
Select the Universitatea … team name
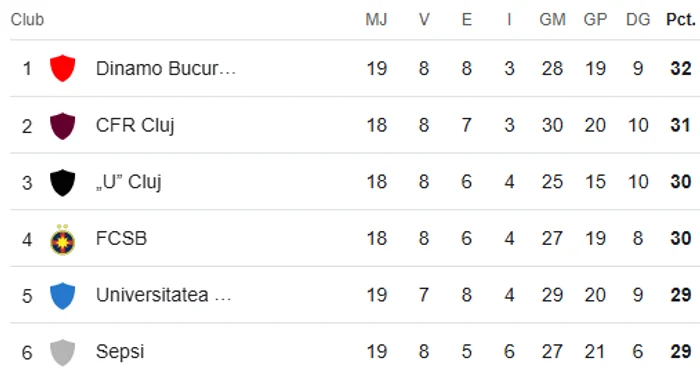[x=163, y=295]
